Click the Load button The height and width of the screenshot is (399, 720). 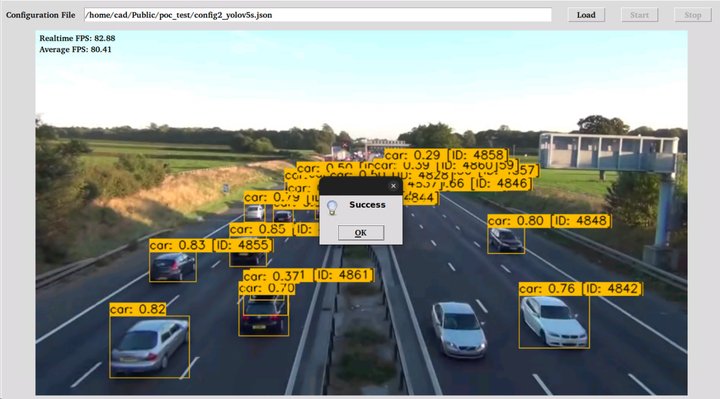pos(586,15)
